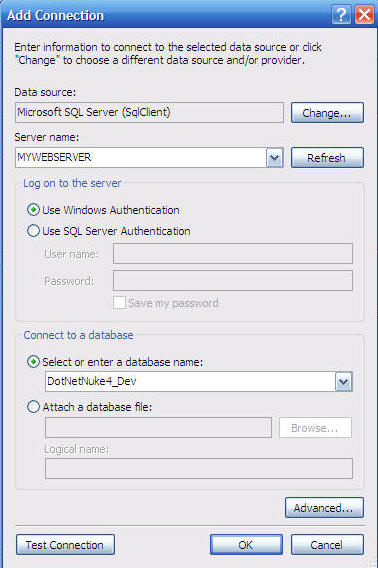
Task: Click Browse for database file
Action: click(x=315, y=428)
